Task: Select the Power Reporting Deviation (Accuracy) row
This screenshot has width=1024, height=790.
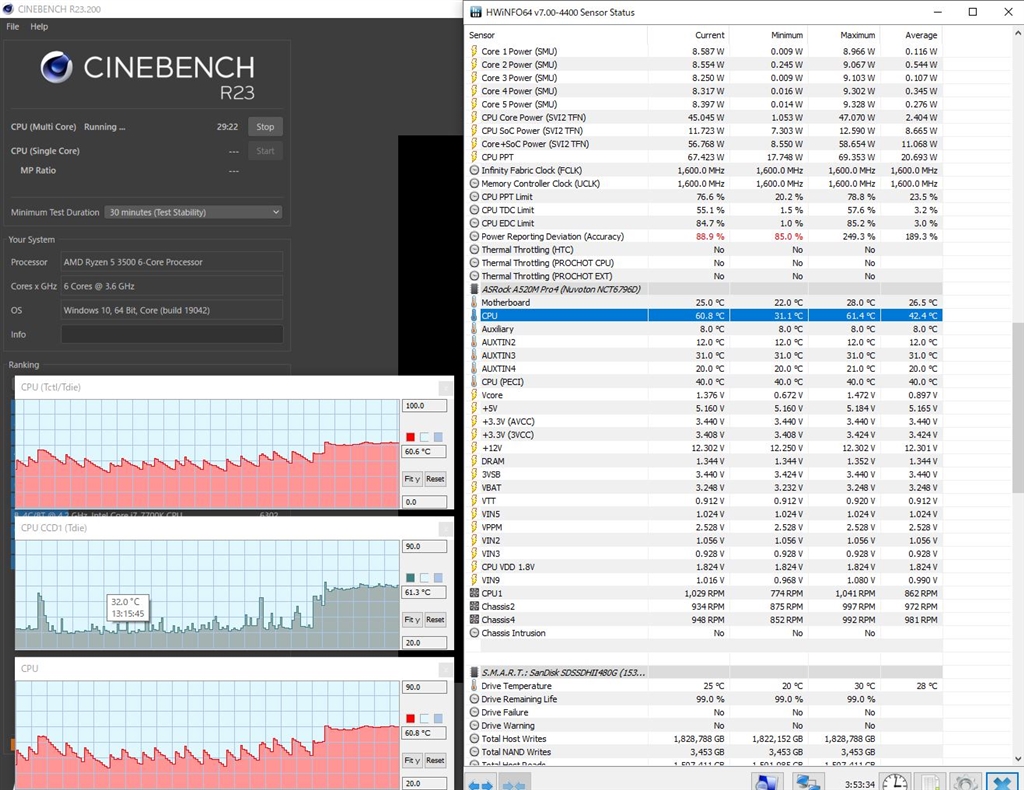Action: (x=704, y=236)
